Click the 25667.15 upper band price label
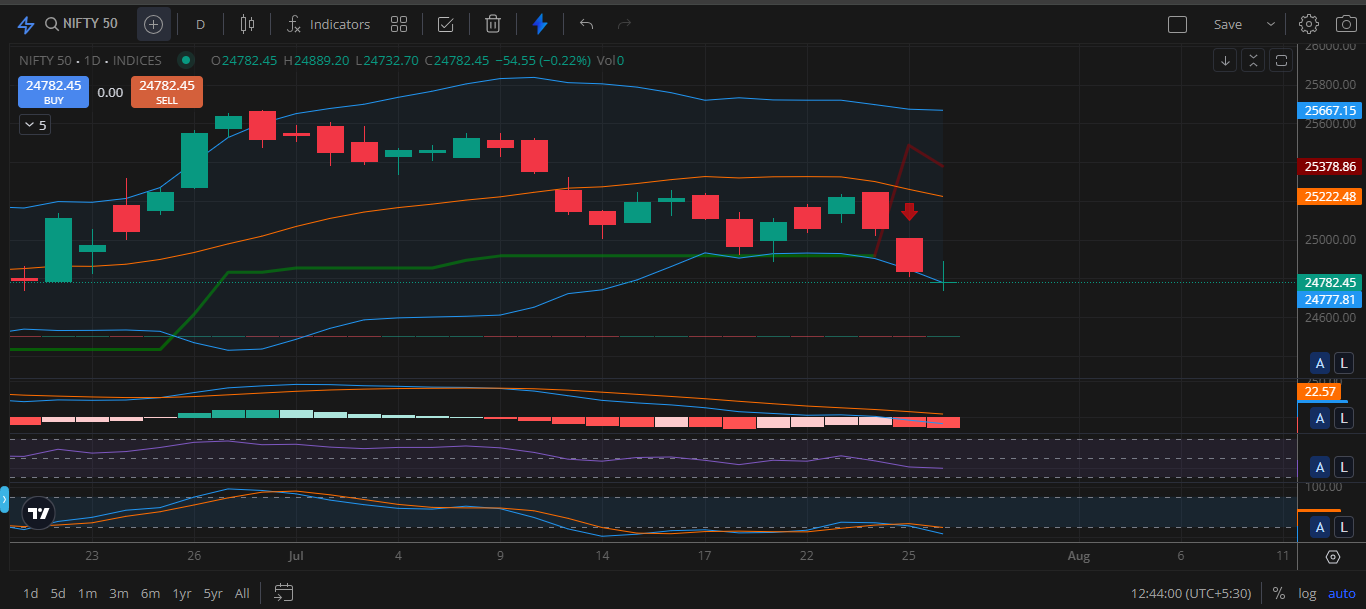The height and width of the screenshot is (609, 1366). [1330, 111]
